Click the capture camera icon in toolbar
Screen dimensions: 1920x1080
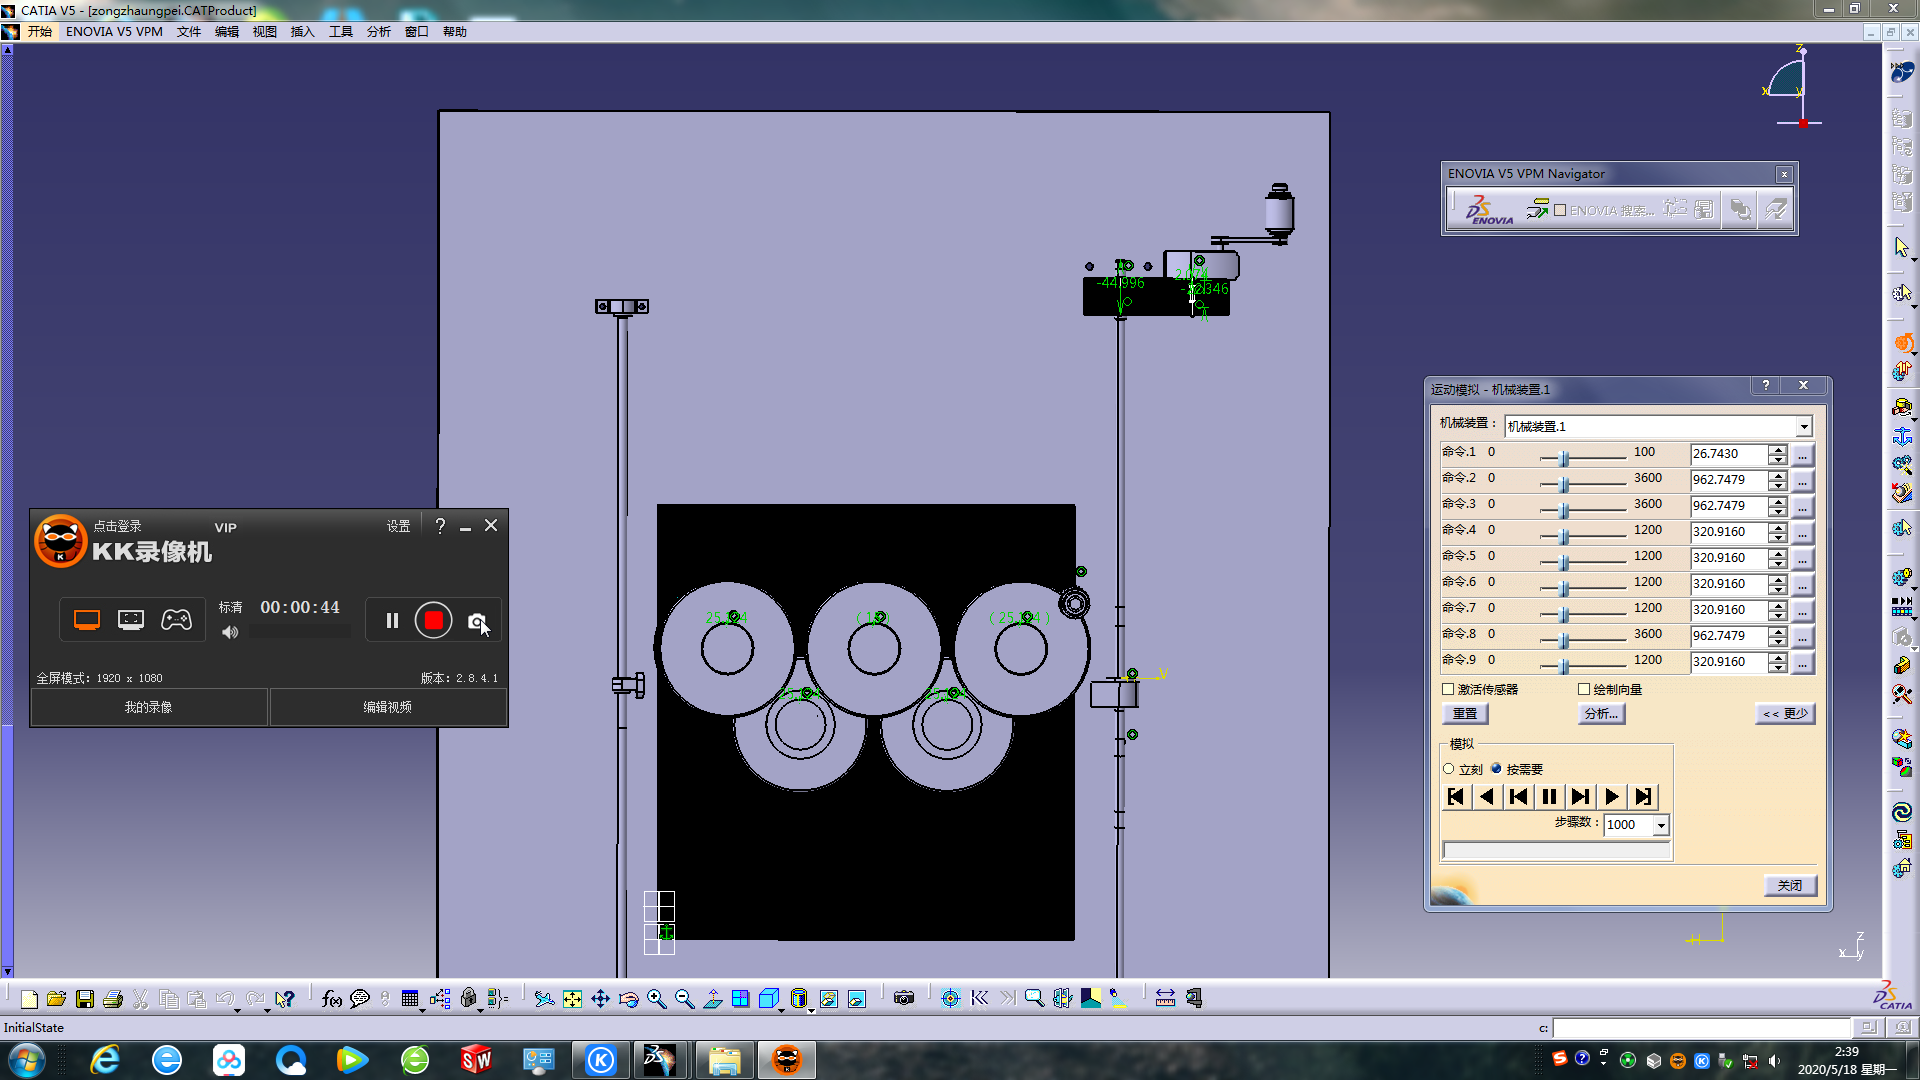click(904, 998)
